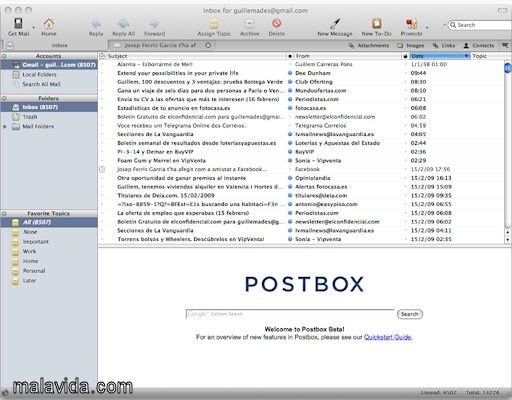
Task: Click the Google Custom Search field
Action: [x=290, y=314]
